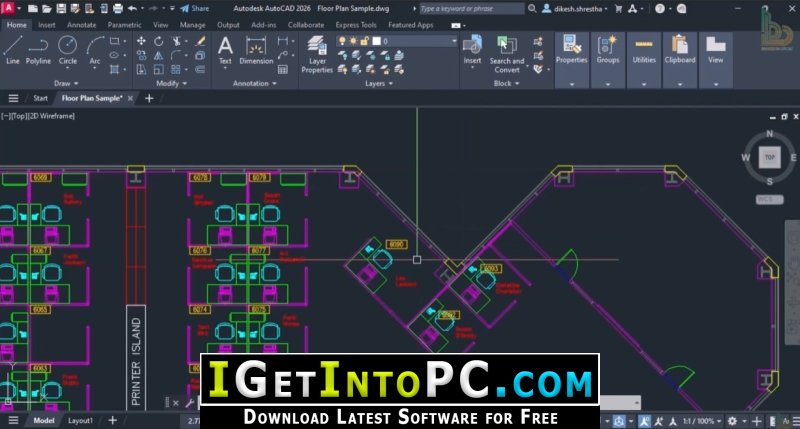Viewport: 800px width, 429px height.
Task: Switch to the Start file tab
Action: pyautogui.click(x=40, y=98)
